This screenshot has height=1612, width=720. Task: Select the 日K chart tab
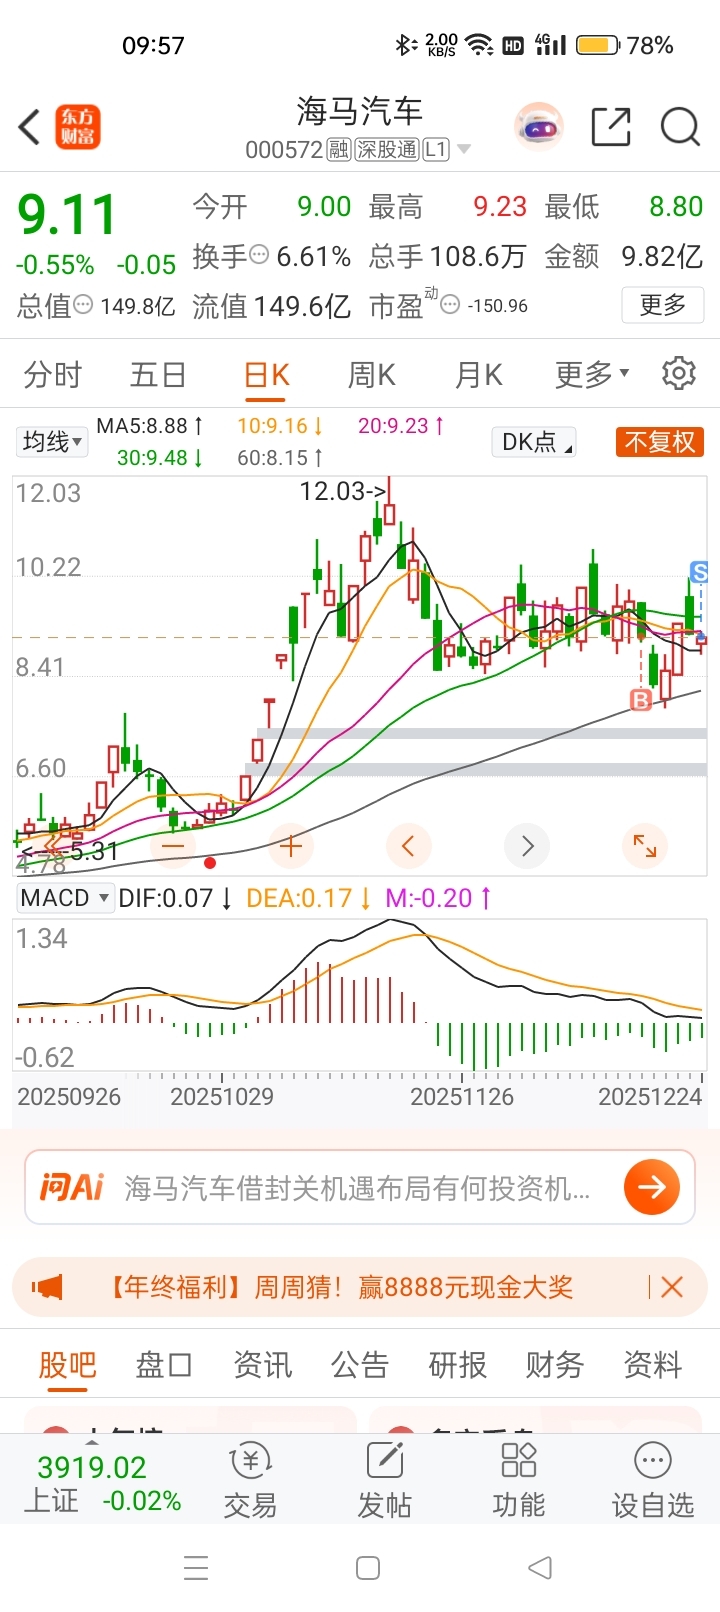(267, 375)
